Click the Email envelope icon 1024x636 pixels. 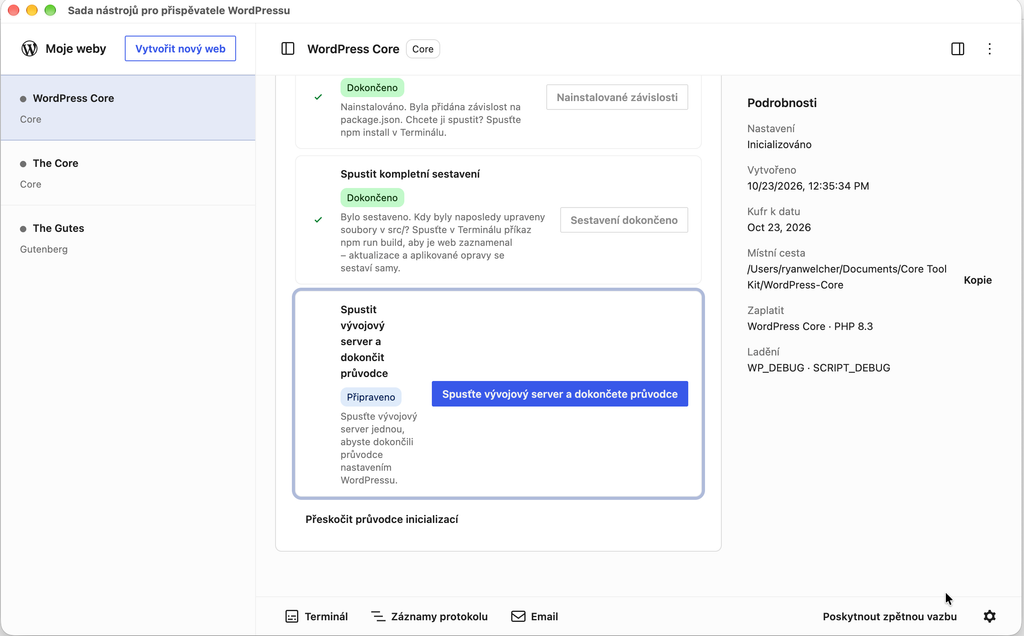coord(518,616)
